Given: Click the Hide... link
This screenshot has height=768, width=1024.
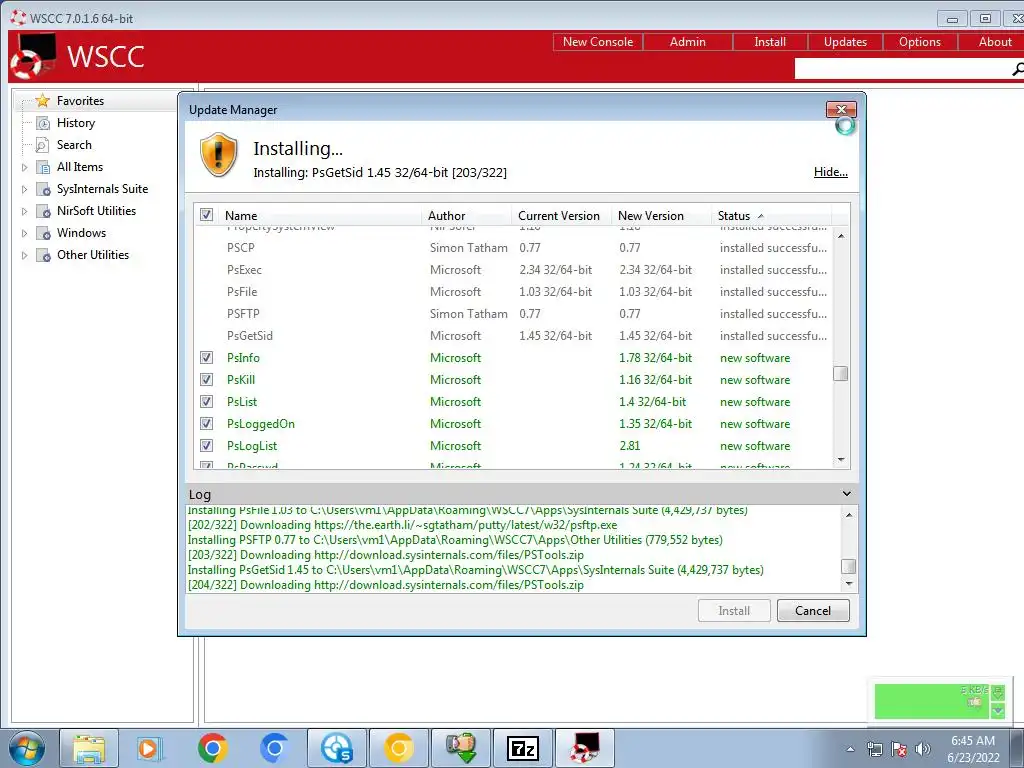Looking at the screenshot, I should [830, 172].
